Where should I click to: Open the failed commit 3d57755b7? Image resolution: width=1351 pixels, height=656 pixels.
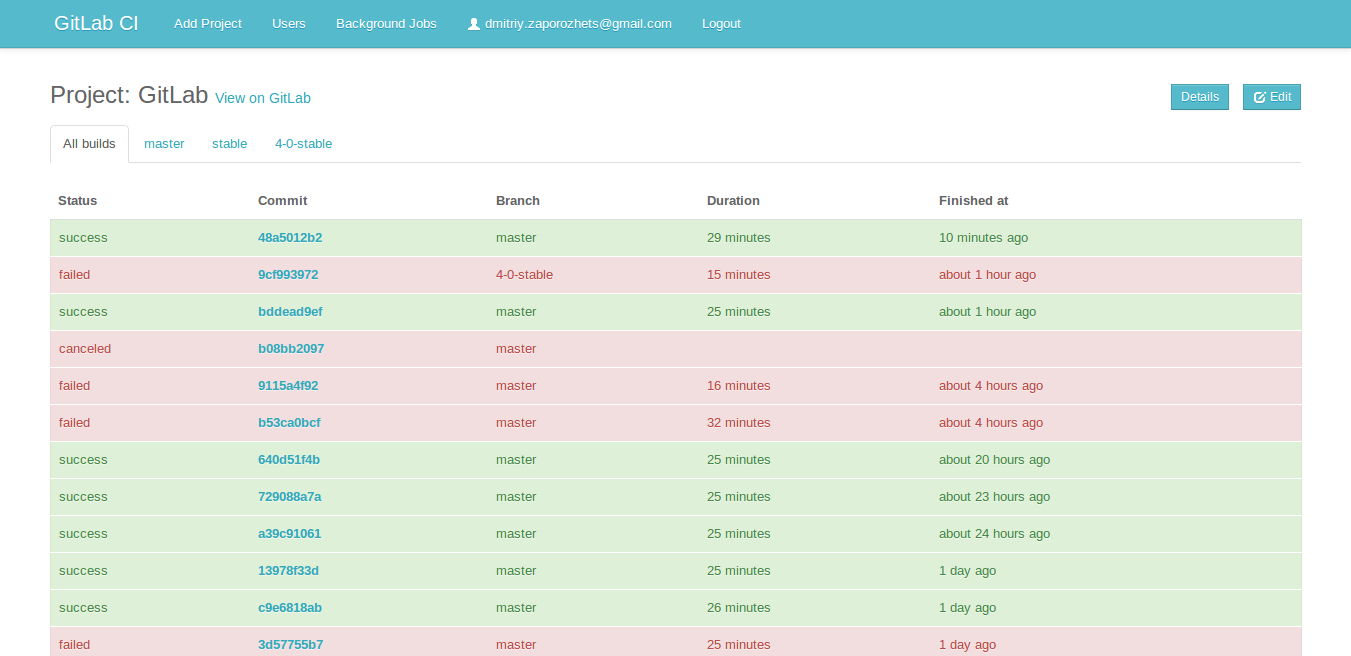(289, 644)
